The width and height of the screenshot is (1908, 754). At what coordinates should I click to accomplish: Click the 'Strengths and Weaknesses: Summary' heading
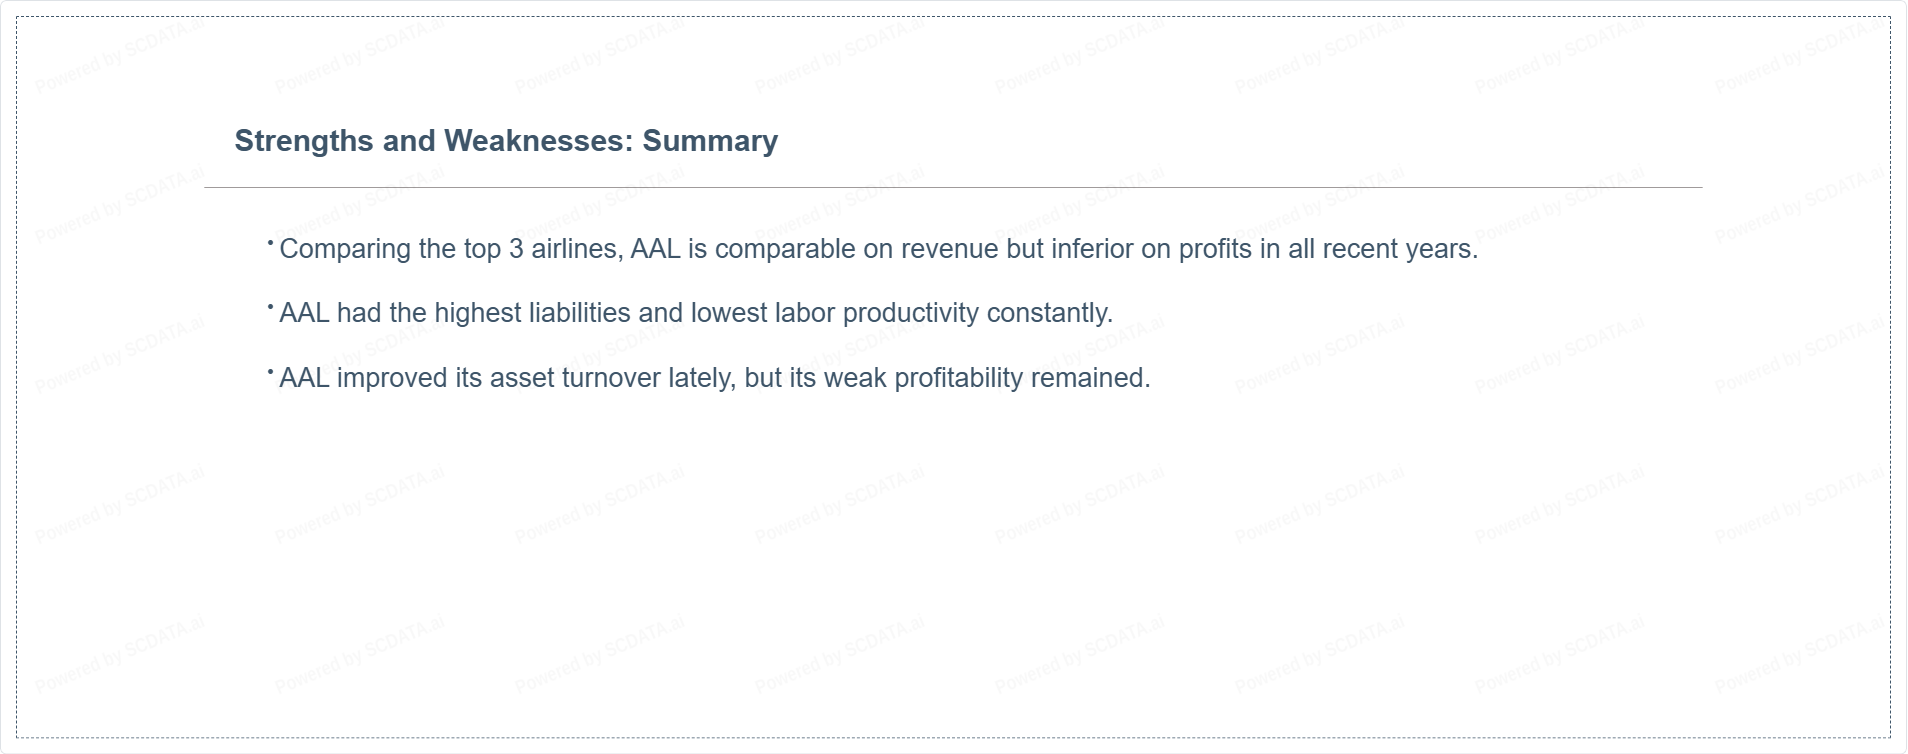point(506,141)
